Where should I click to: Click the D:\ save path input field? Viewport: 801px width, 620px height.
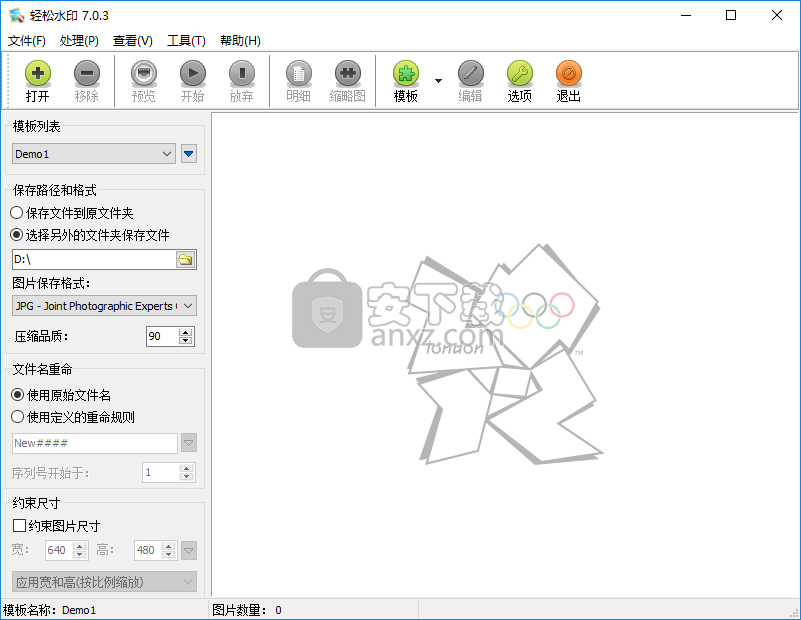click(94, 259)
